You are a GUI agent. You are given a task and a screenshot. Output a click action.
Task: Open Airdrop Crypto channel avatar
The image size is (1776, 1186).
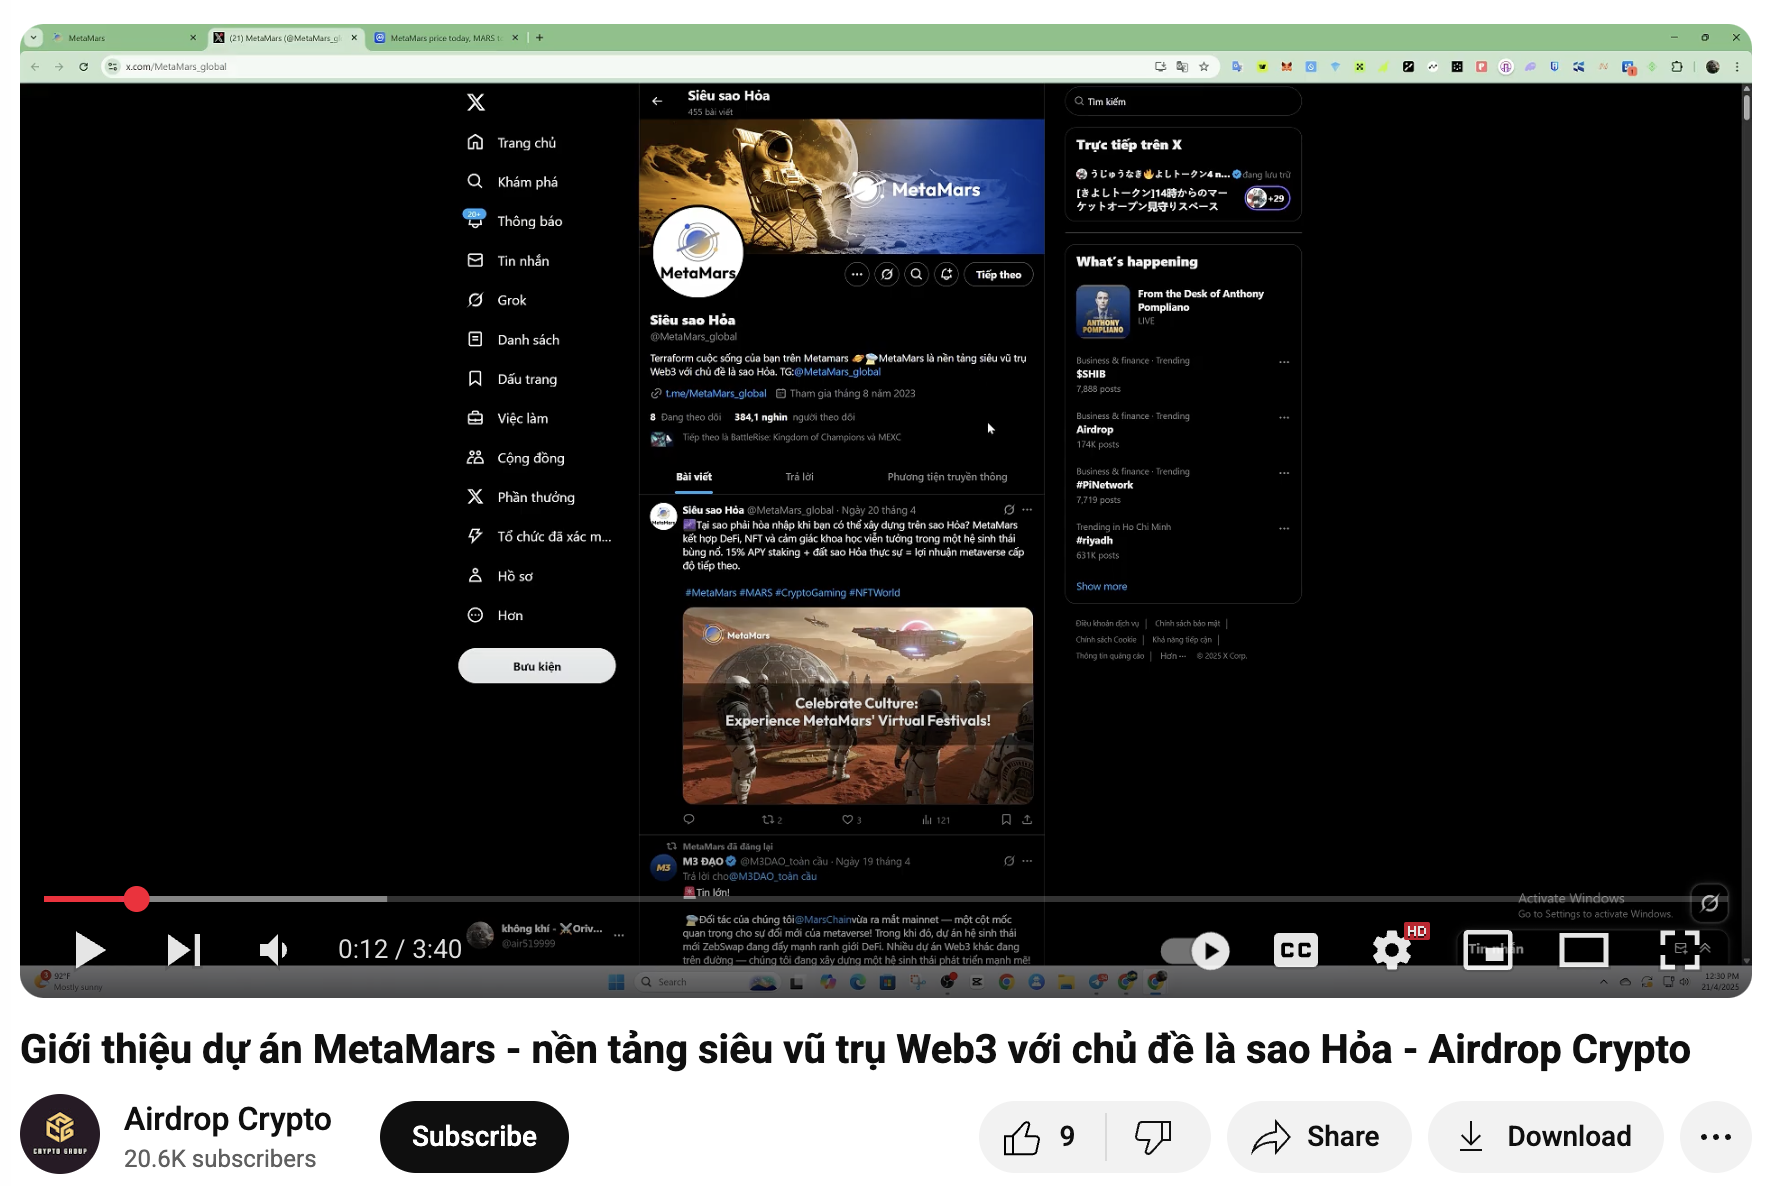coord(60,1134)
